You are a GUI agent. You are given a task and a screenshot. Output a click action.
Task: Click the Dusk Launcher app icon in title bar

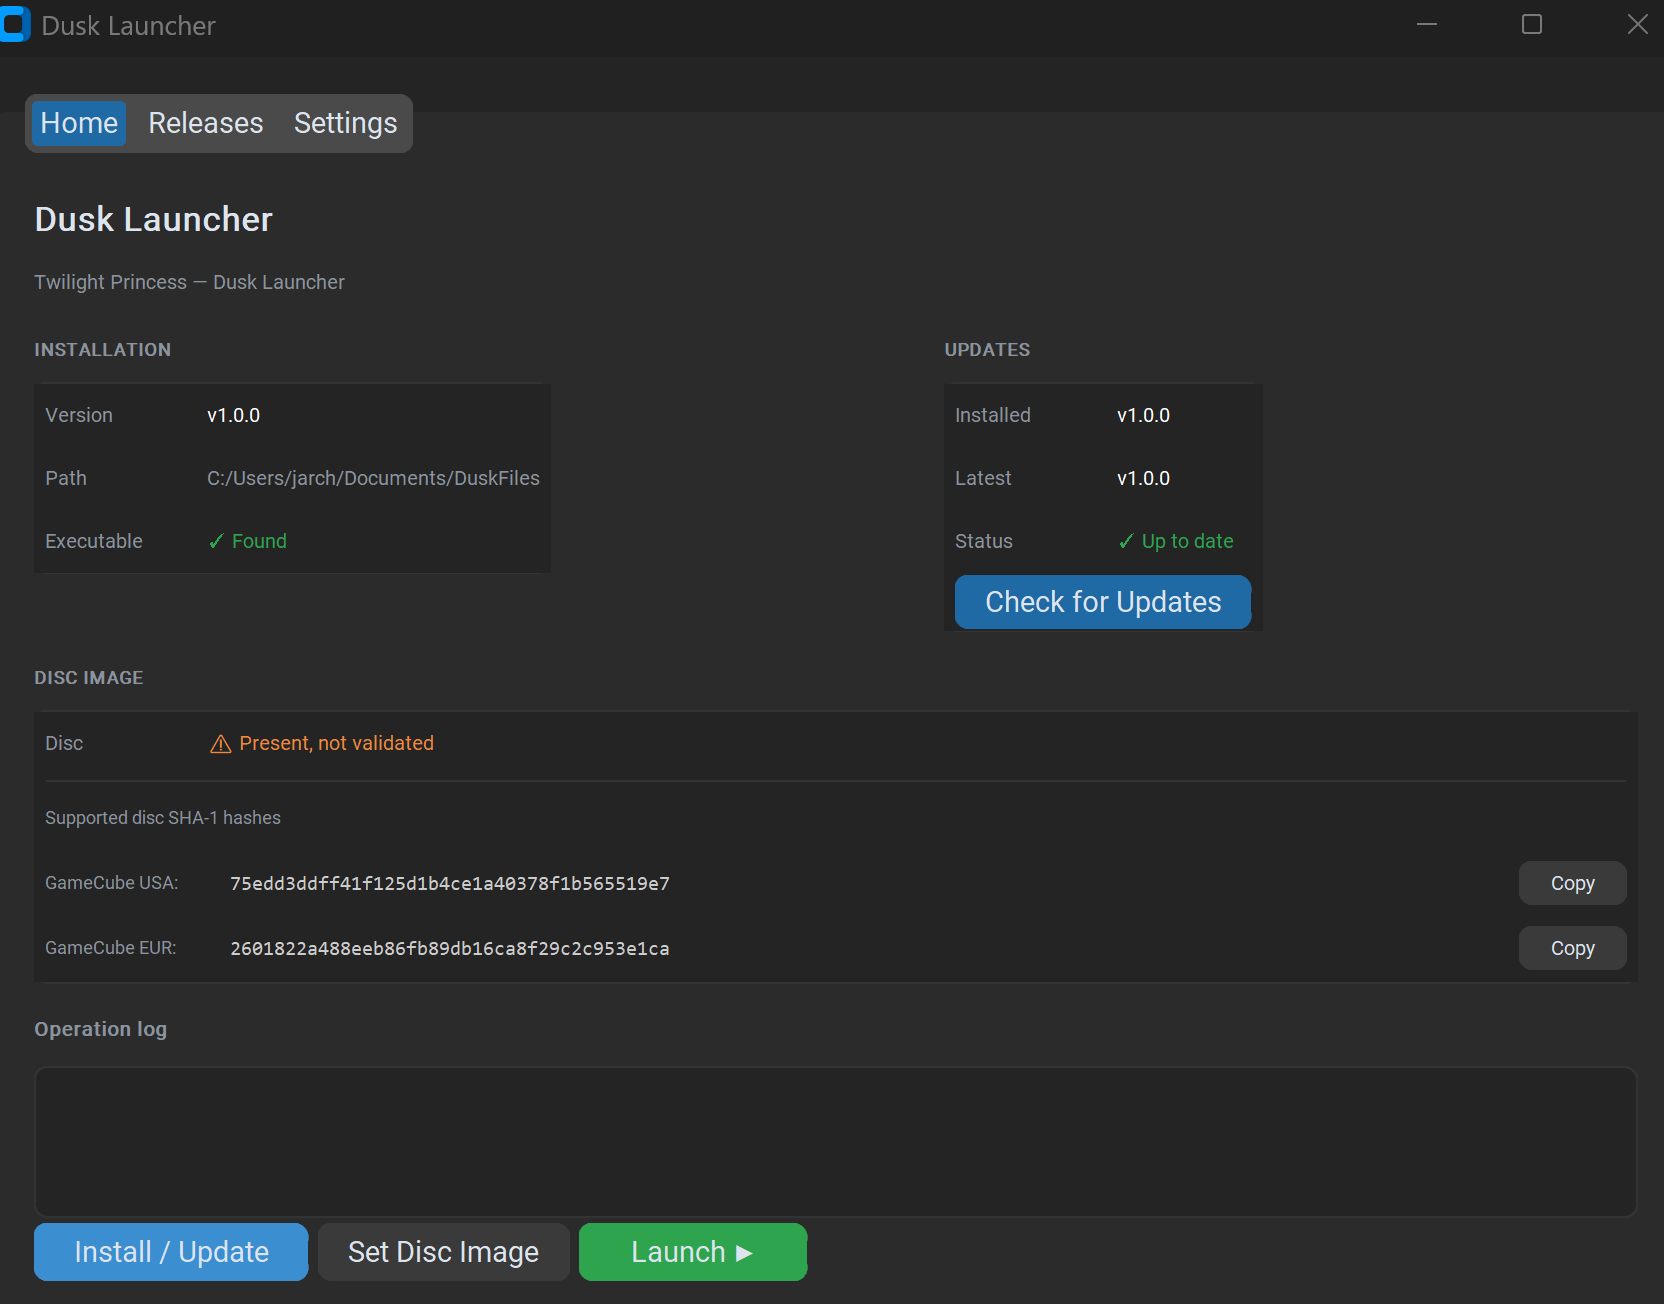(14, 25)
